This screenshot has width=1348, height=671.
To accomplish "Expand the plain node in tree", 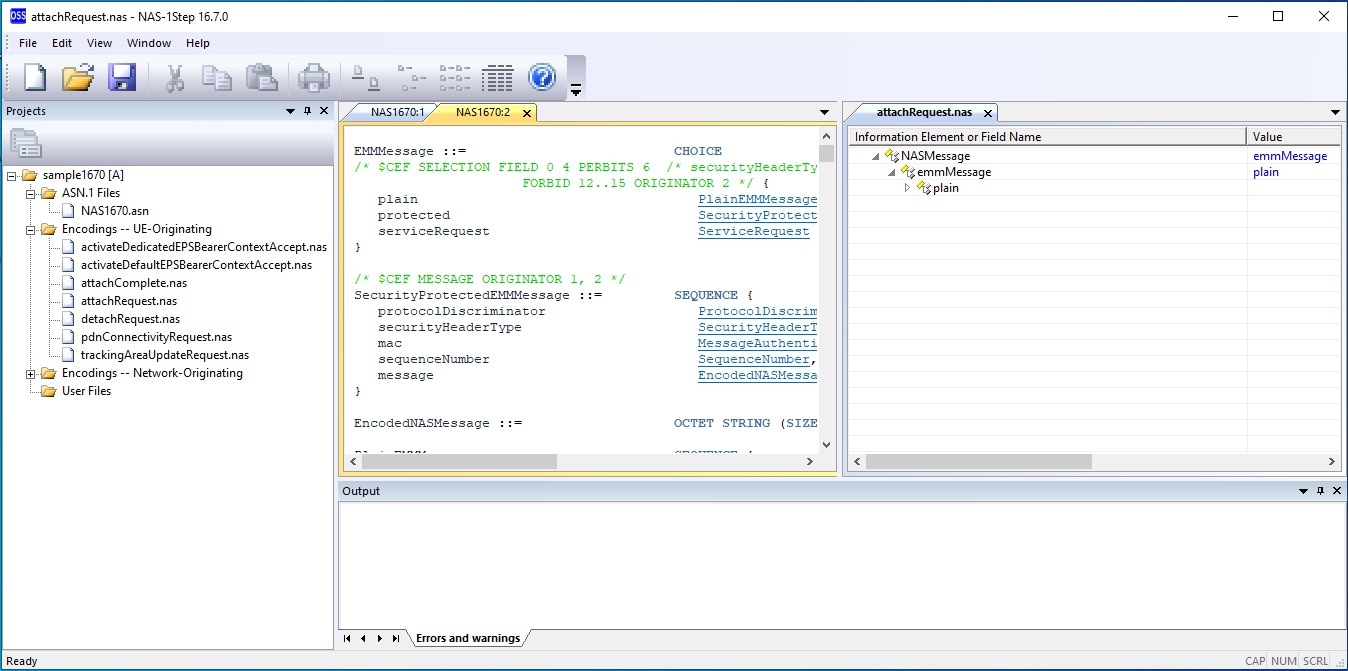I will coord(908,188).
